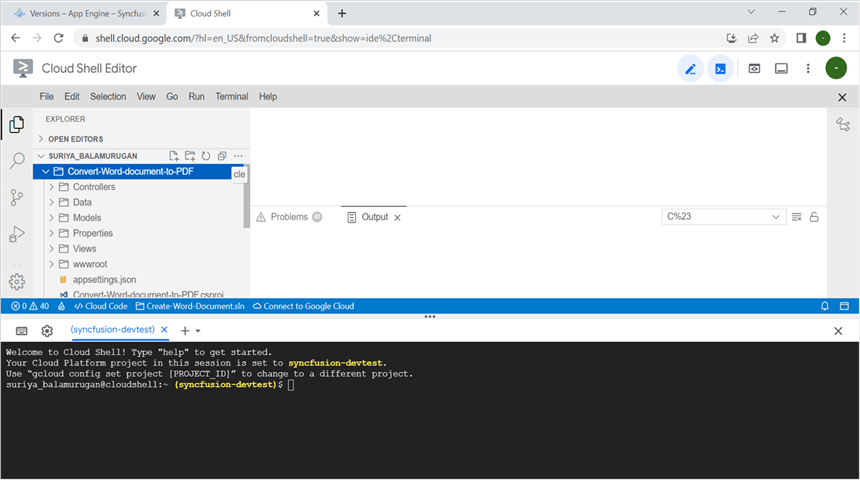Open notifications bell in status bar
Viewport: 860px width, 480px height.
pyautogui.click(x=825, y=306)
